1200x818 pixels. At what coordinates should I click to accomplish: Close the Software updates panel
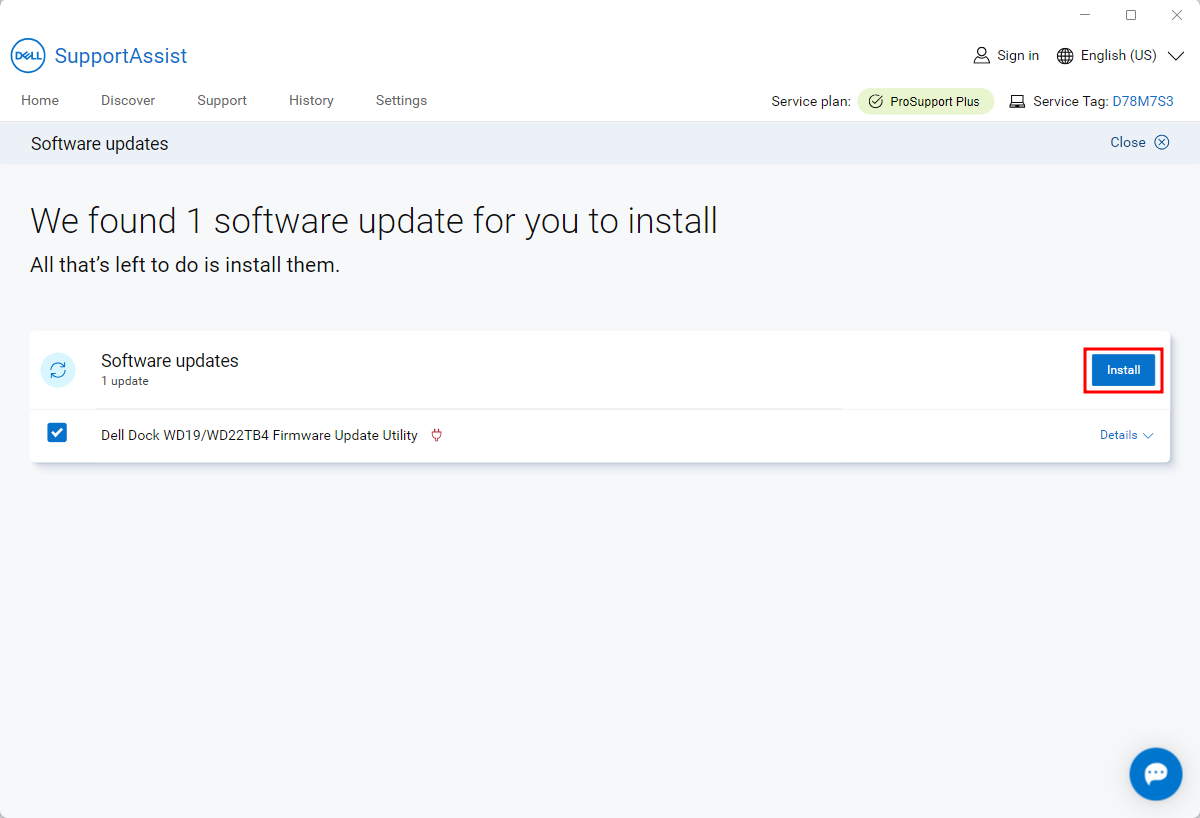[x=1139, y=142]
